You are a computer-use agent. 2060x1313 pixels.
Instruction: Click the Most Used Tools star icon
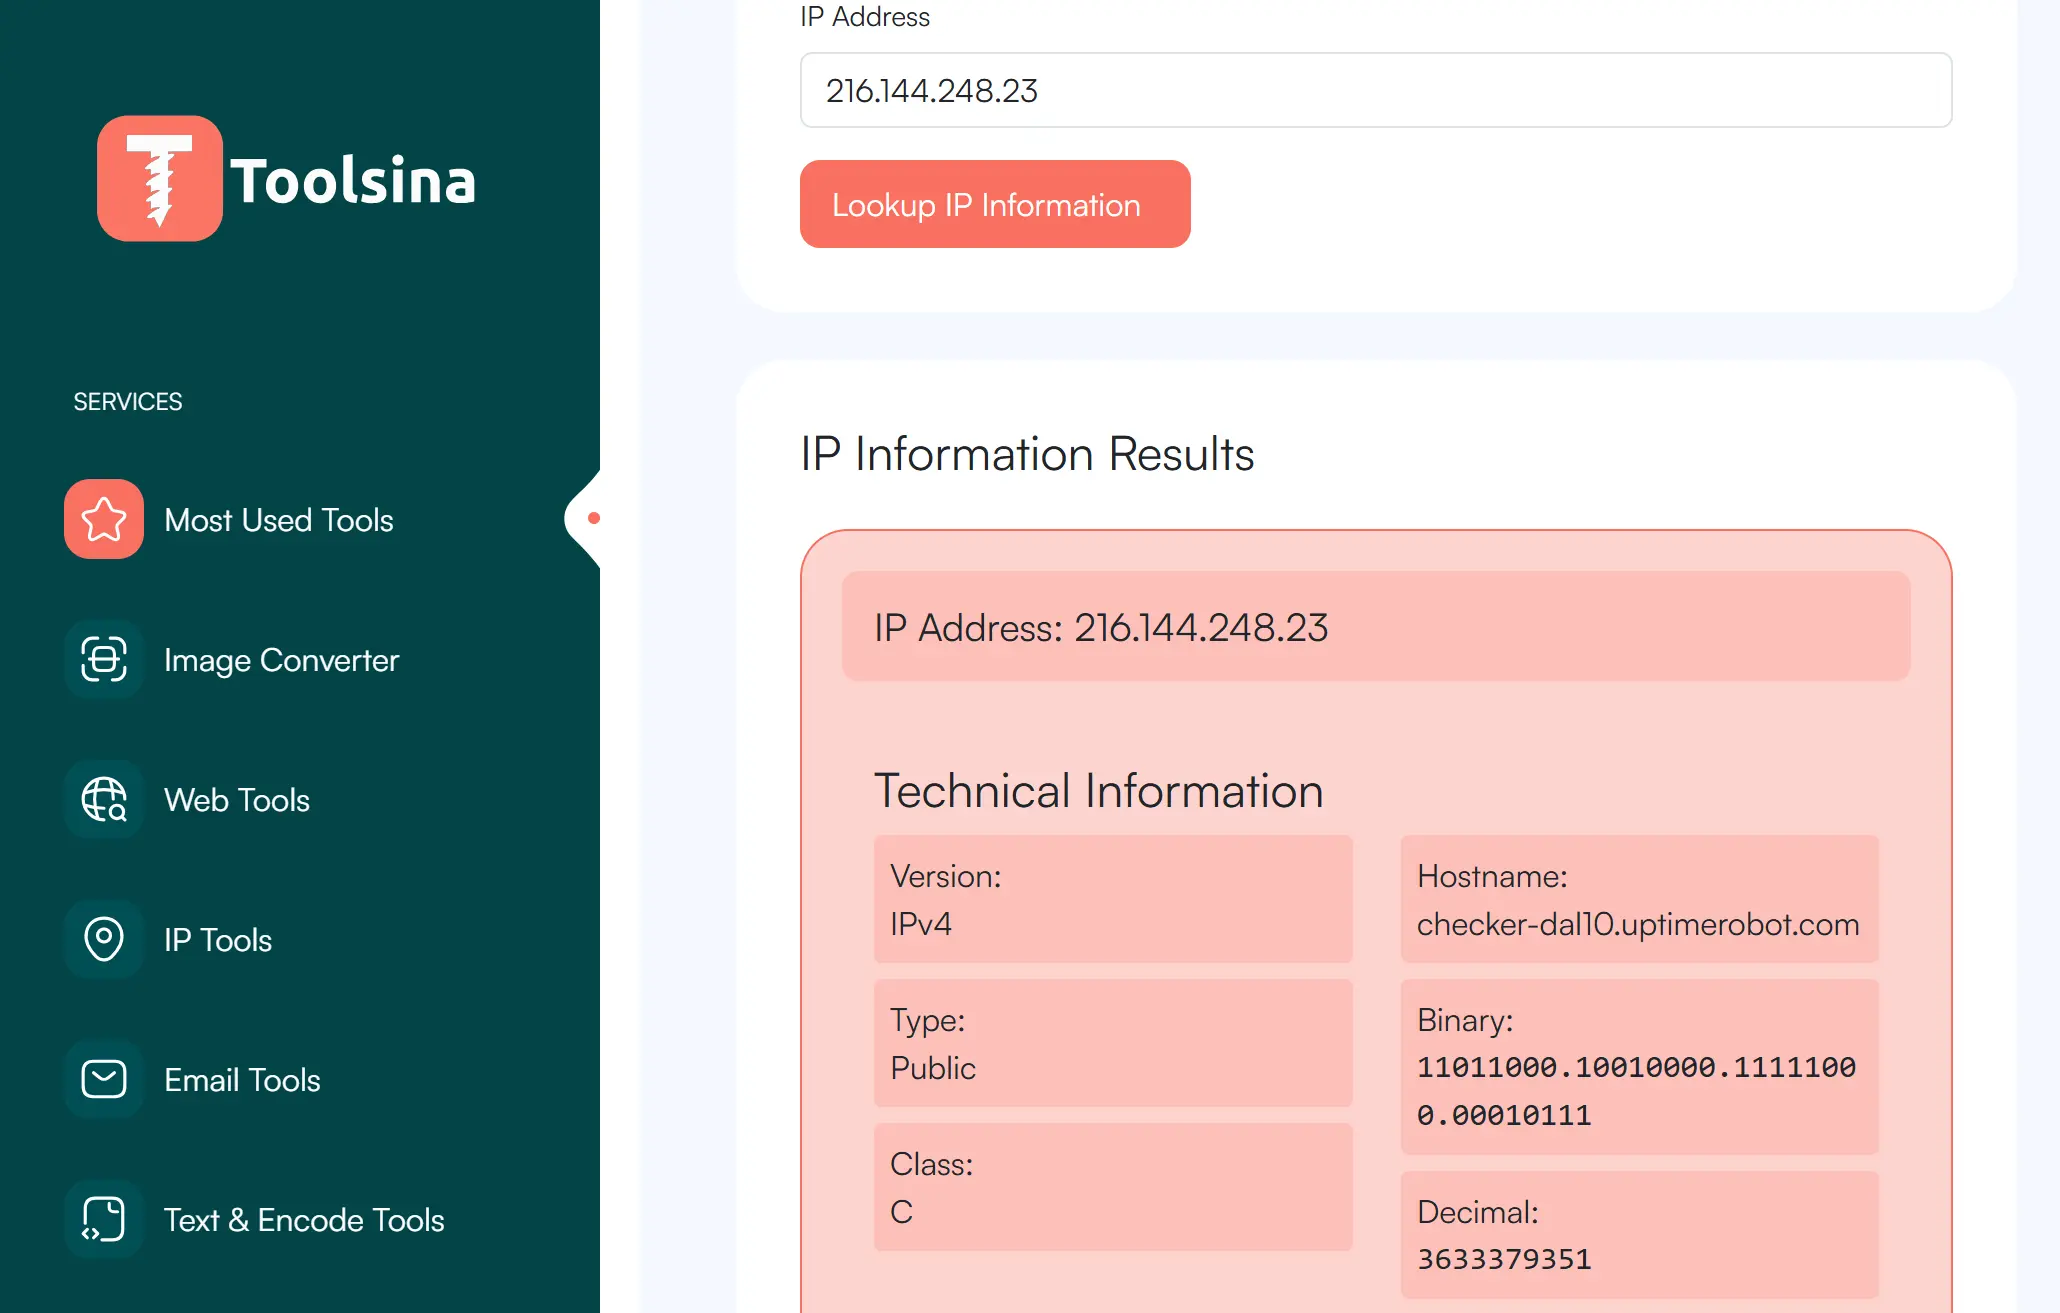pyautogui.click(x=104, y=519)
